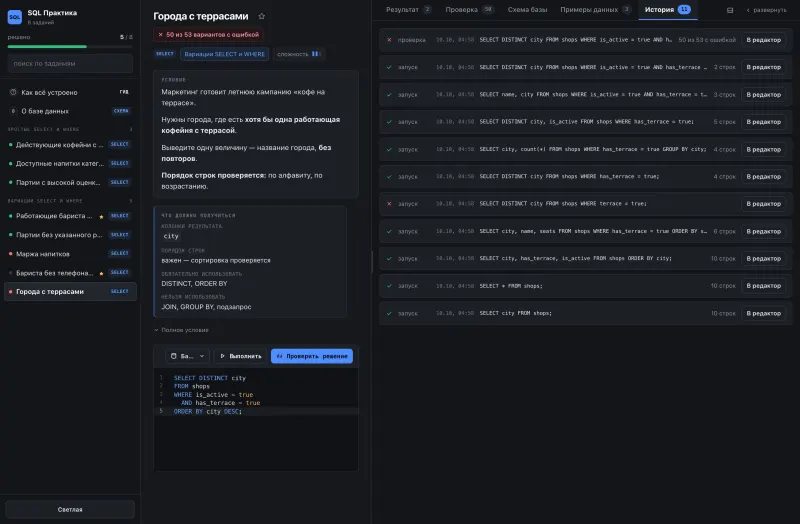Send the ORDER BY city history query В редактор
The height and width of the screenshot is (524, 800).
763,259
